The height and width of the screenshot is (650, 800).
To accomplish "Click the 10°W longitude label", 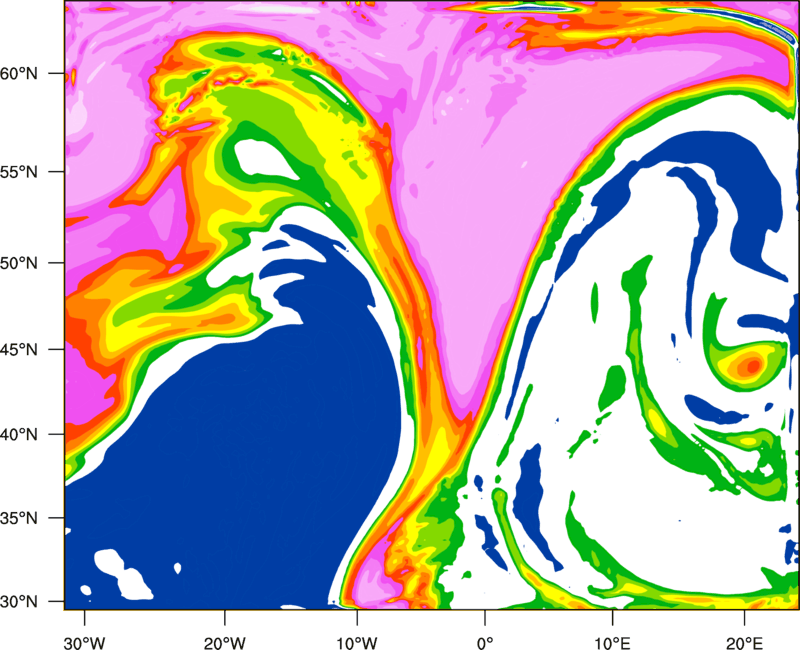I will pos(357,643).
